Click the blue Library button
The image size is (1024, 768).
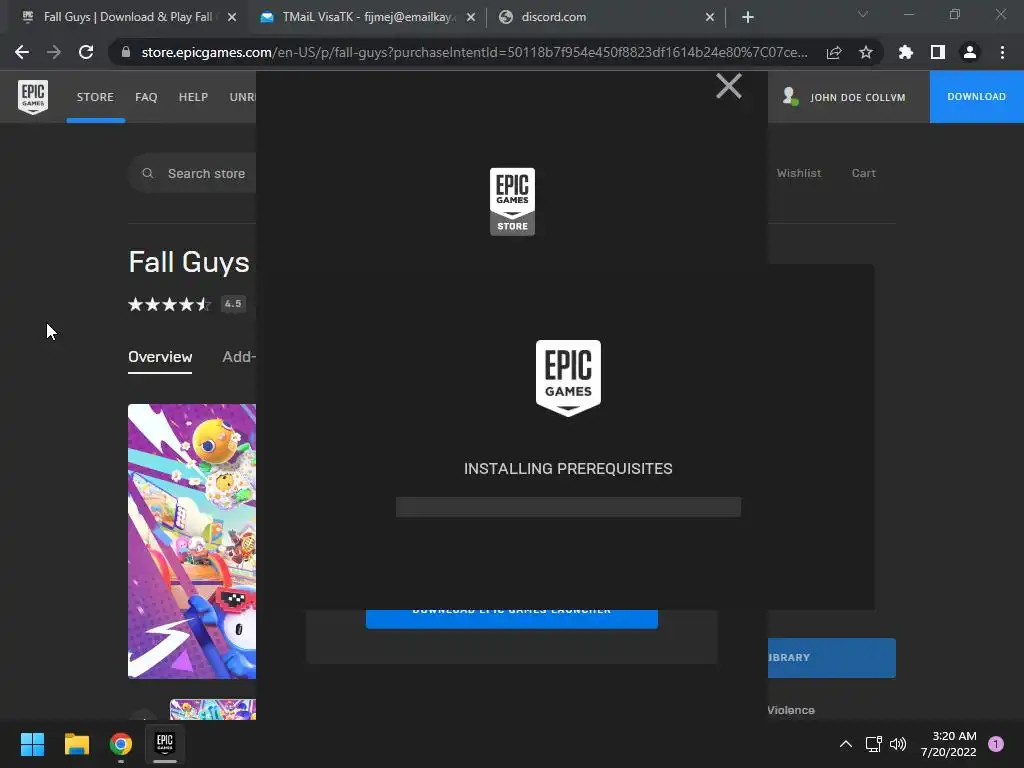click(x=831, y=658)
